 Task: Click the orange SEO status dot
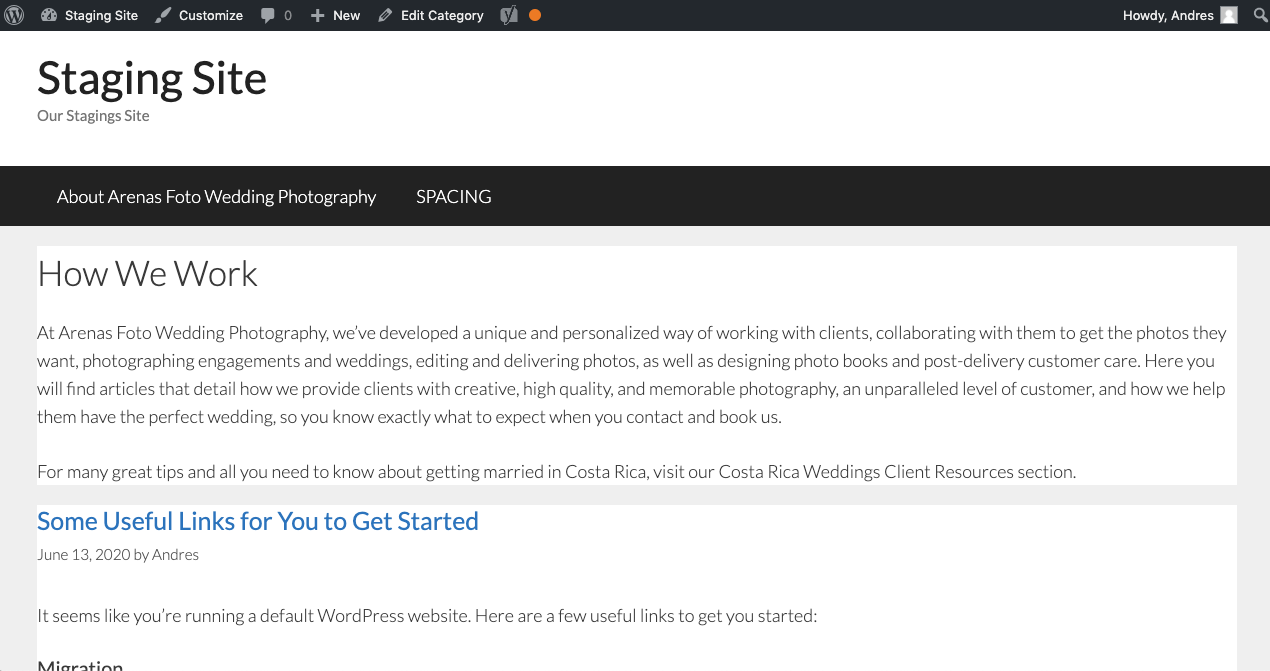tap(535, 15)
